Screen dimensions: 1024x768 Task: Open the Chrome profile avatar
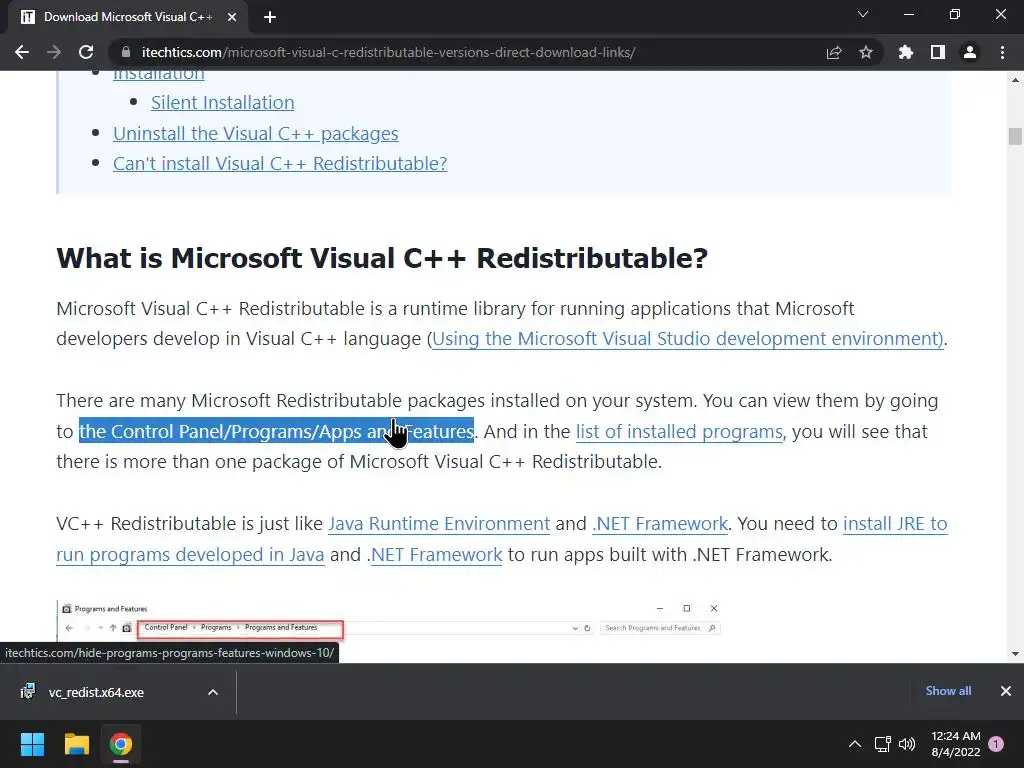pyautogui.click(x=970, y=52)
